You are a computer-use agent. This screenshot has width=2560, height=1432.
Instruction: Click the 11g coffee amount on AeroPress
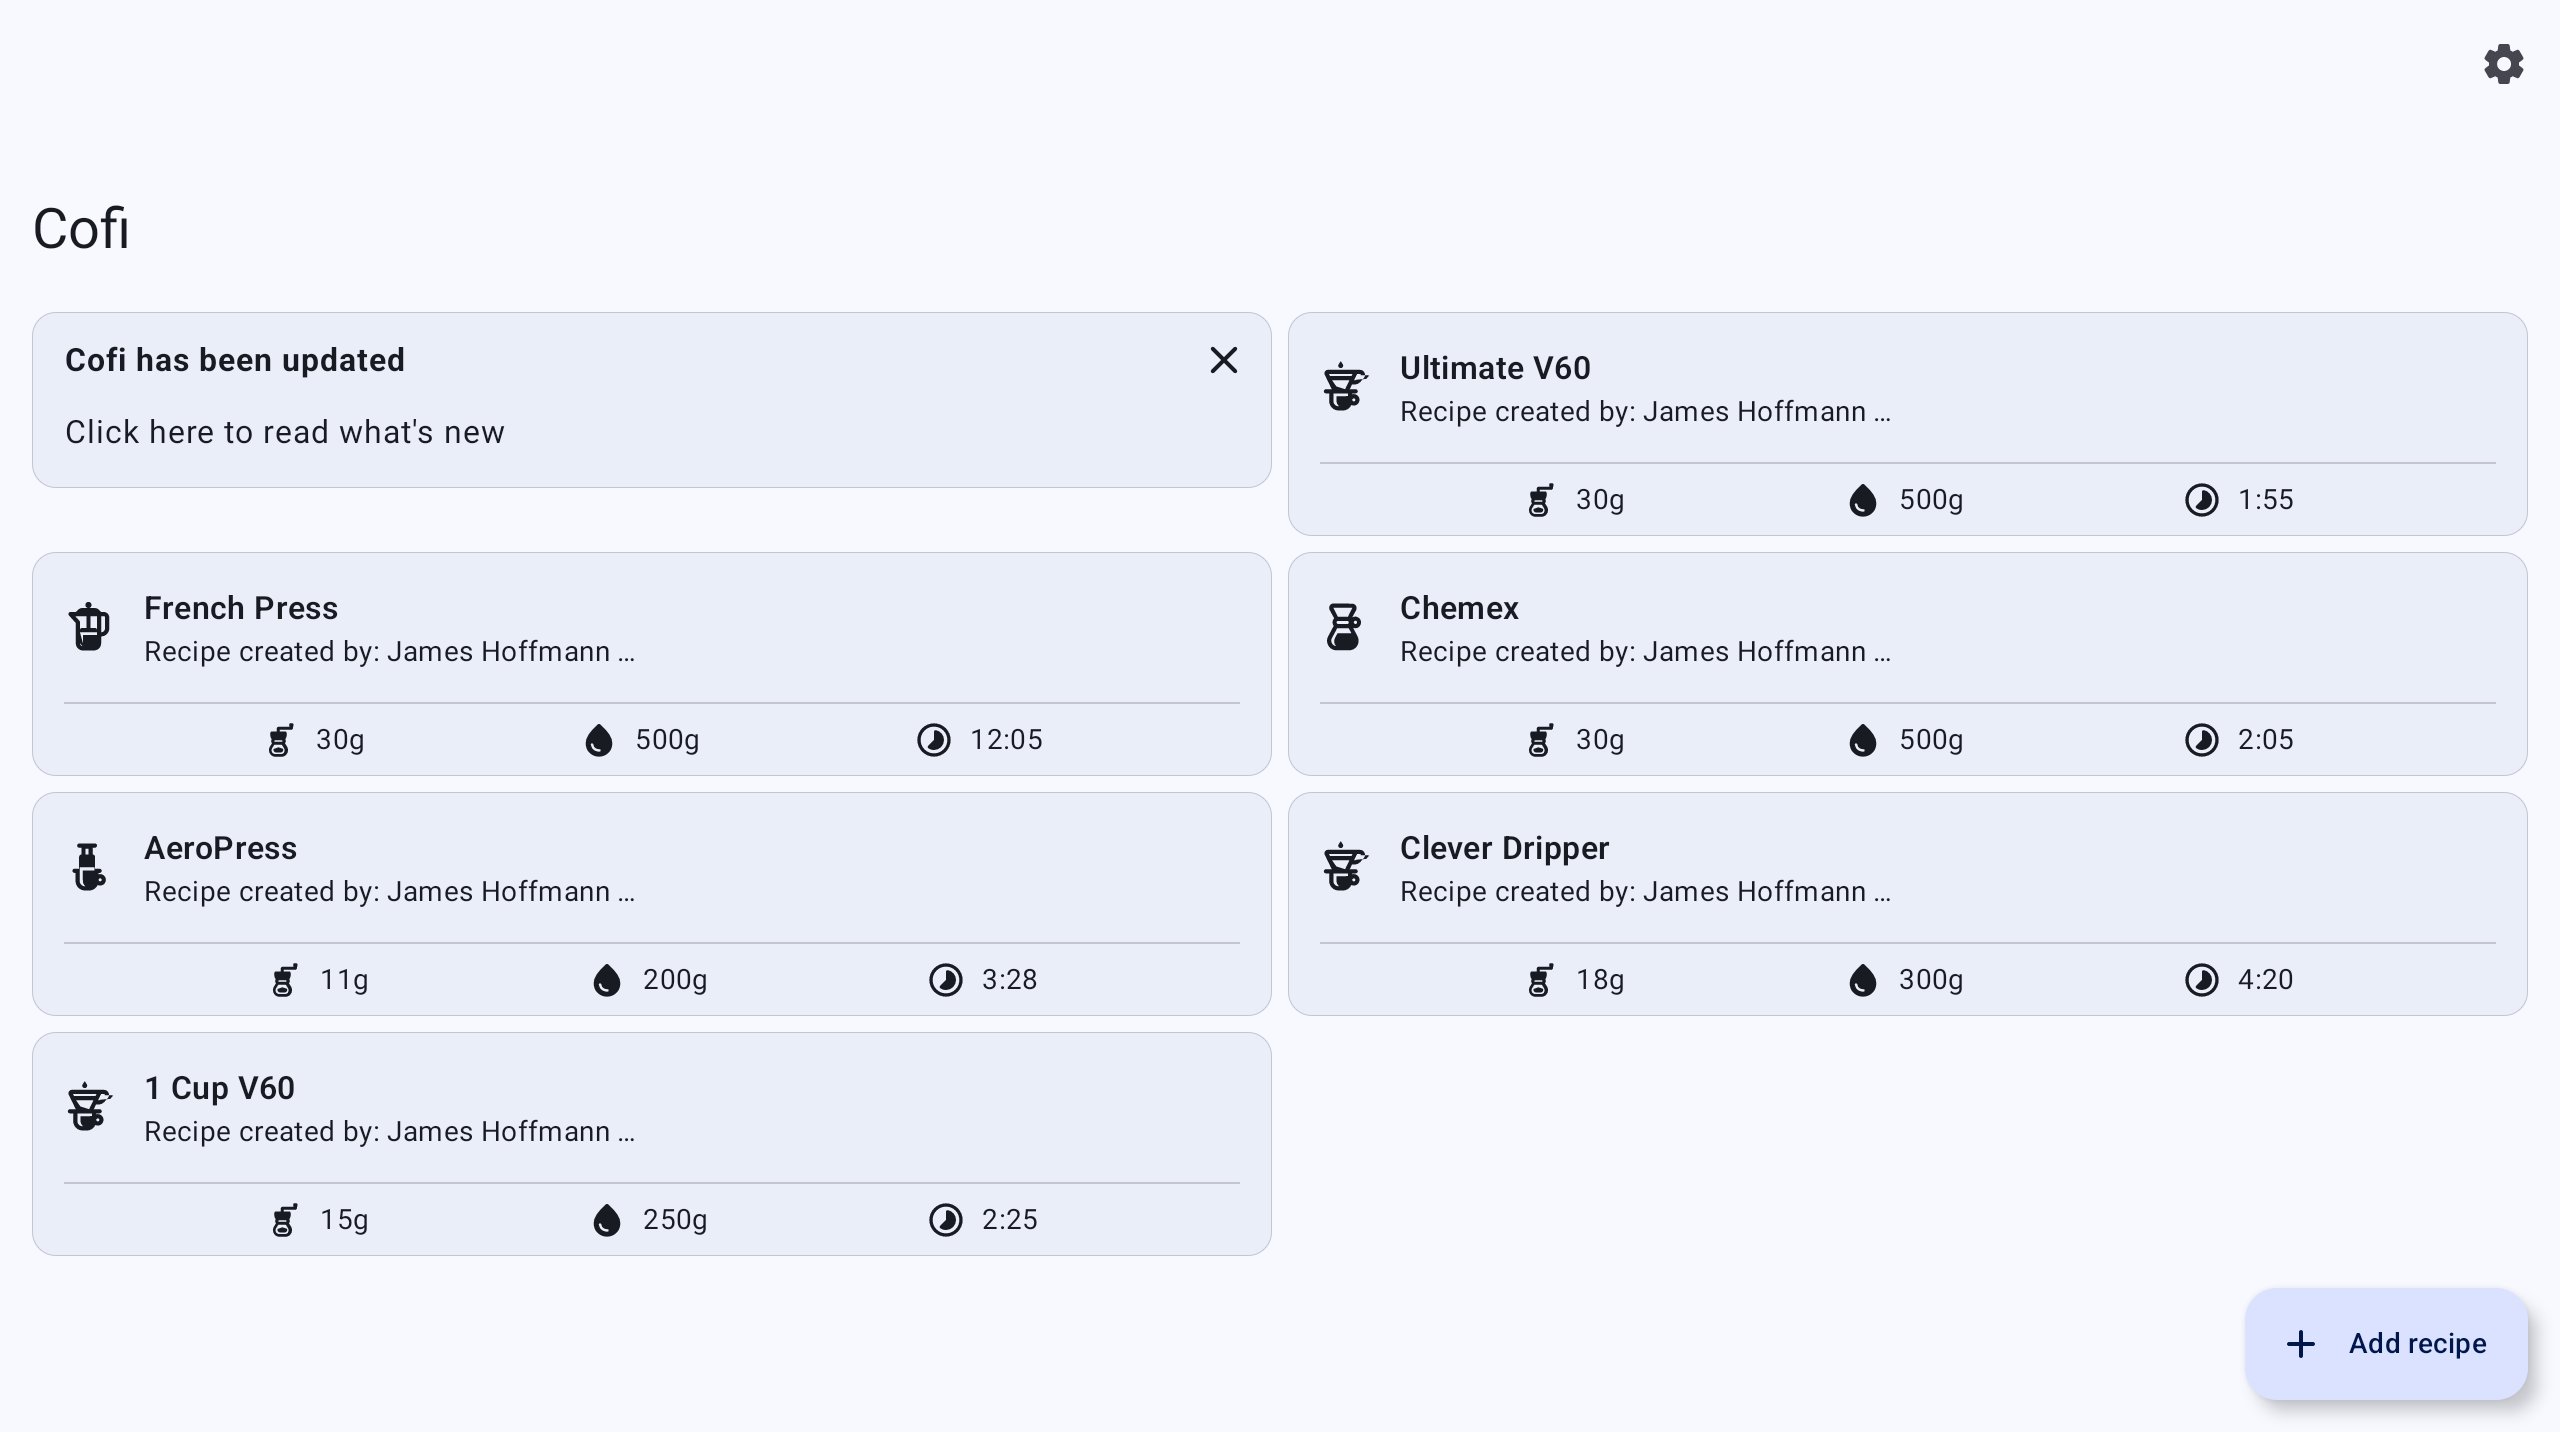pos(344,980)
